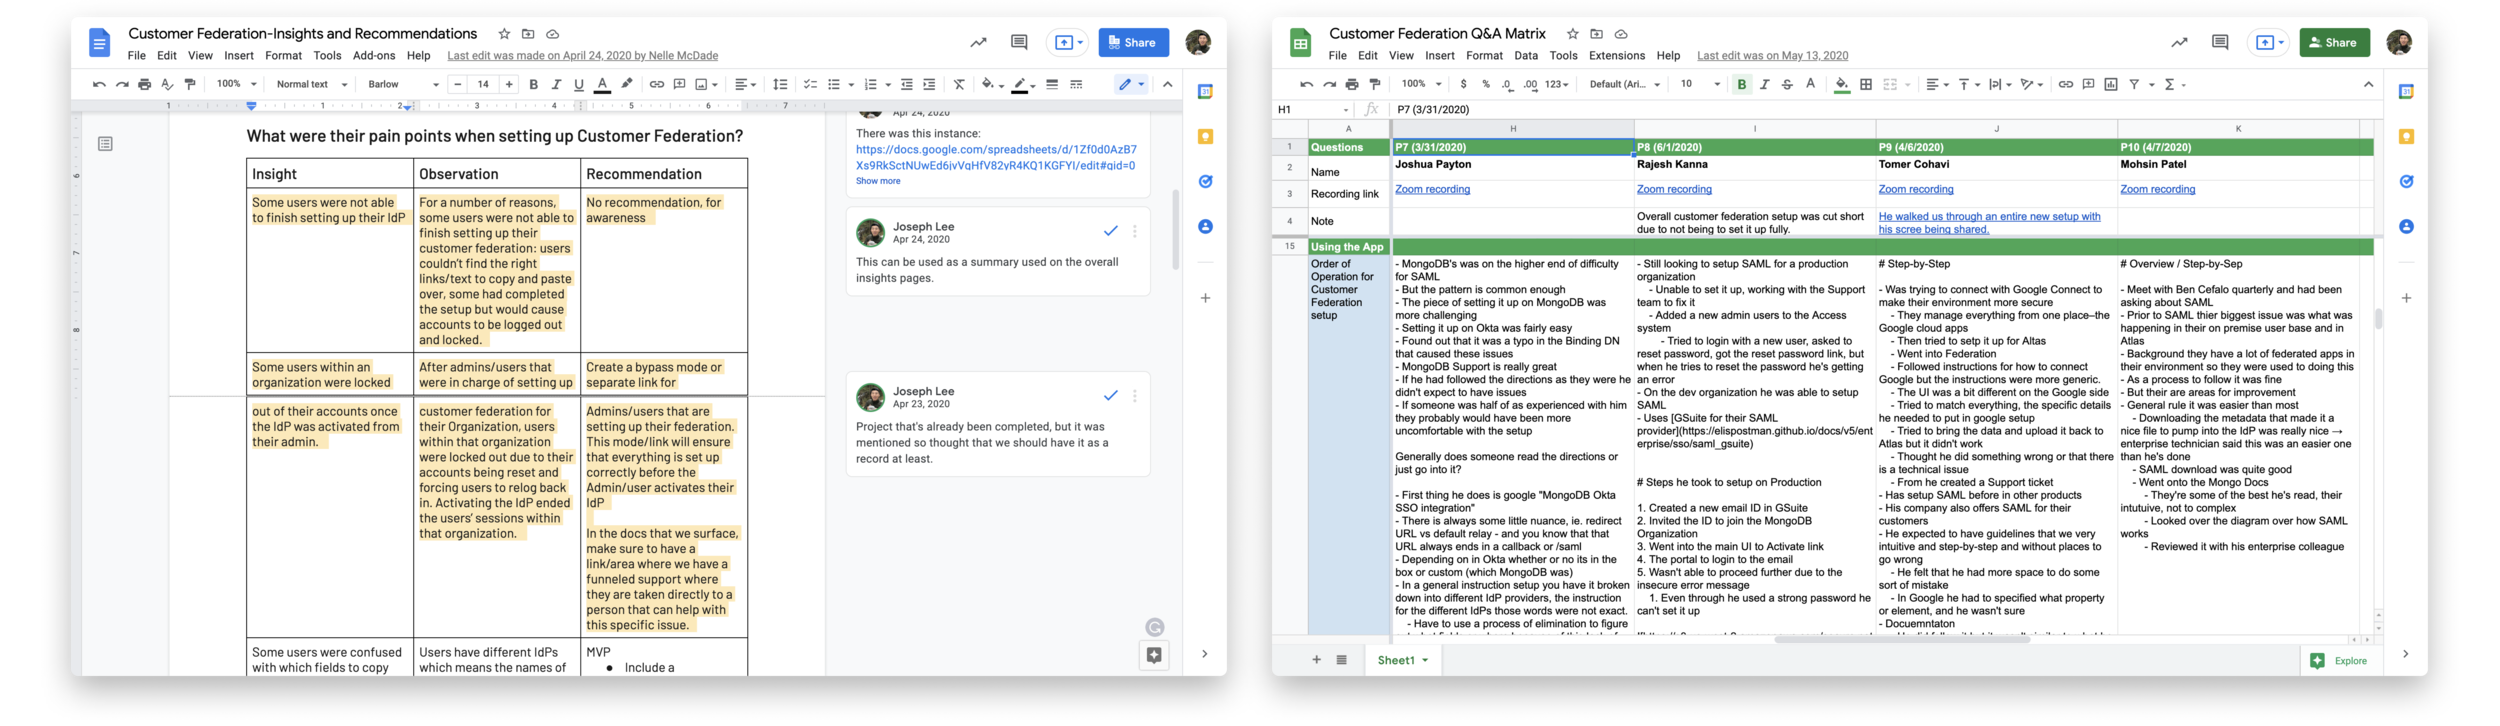Image resolution: width=2500 pixels, height=726 pixels.
Task: Open the Docs text alignment dropdown
Action: pyautogui.click(x=744, y=84)
